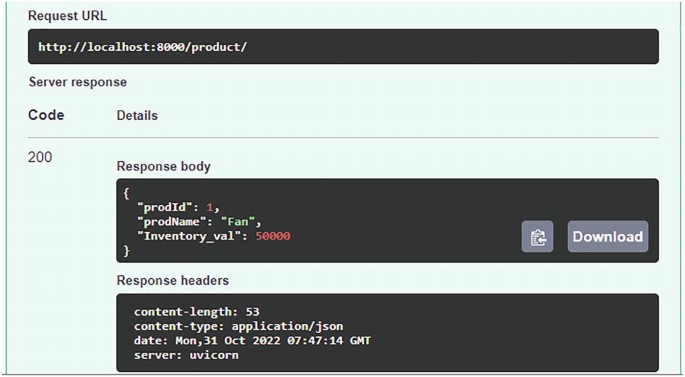Click the Response headers label
This screenshot has height=377, width=685.
coord(173,280)
